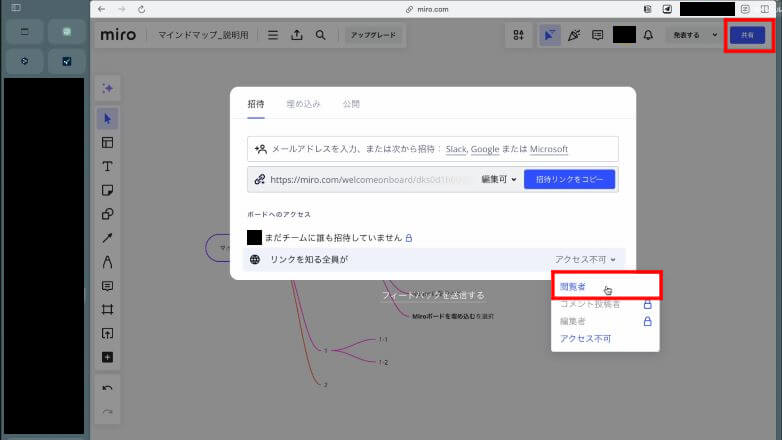Open comments panel in top bar
Viewport: 782px width, 440px height.
pyautogui.click(x=597, y=35)
